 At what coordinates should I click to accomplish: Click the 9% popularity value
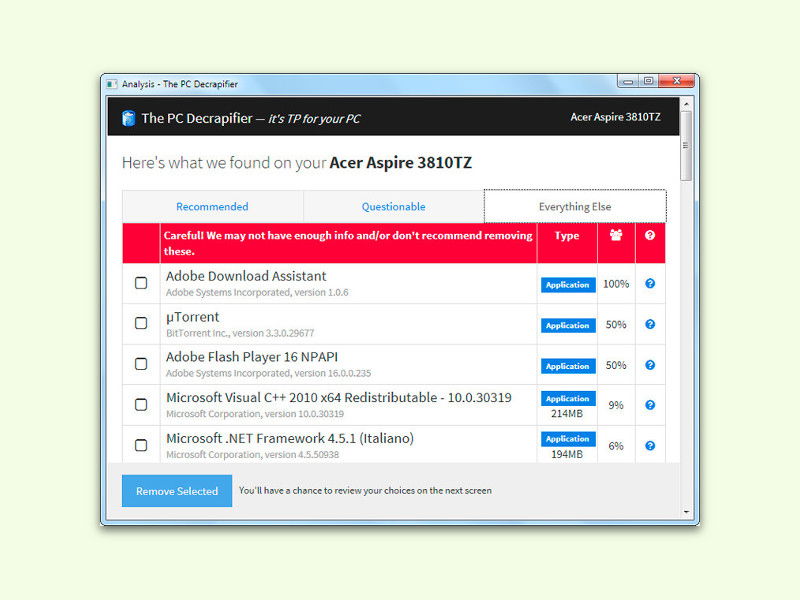coord(616,405)
